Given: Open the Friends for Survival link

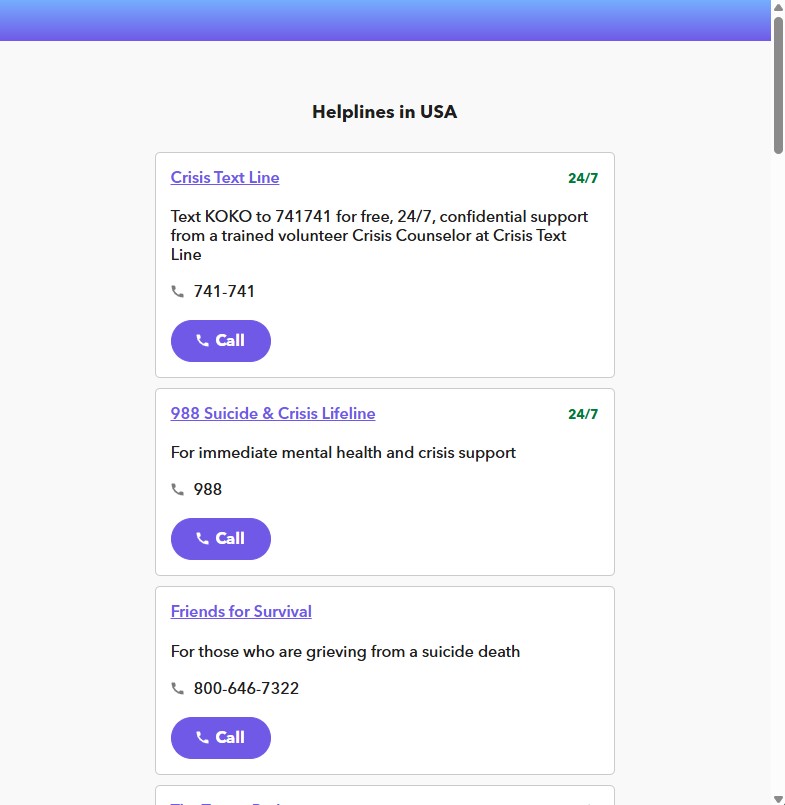Looking at the screenshot, I should tap(241, 611).
